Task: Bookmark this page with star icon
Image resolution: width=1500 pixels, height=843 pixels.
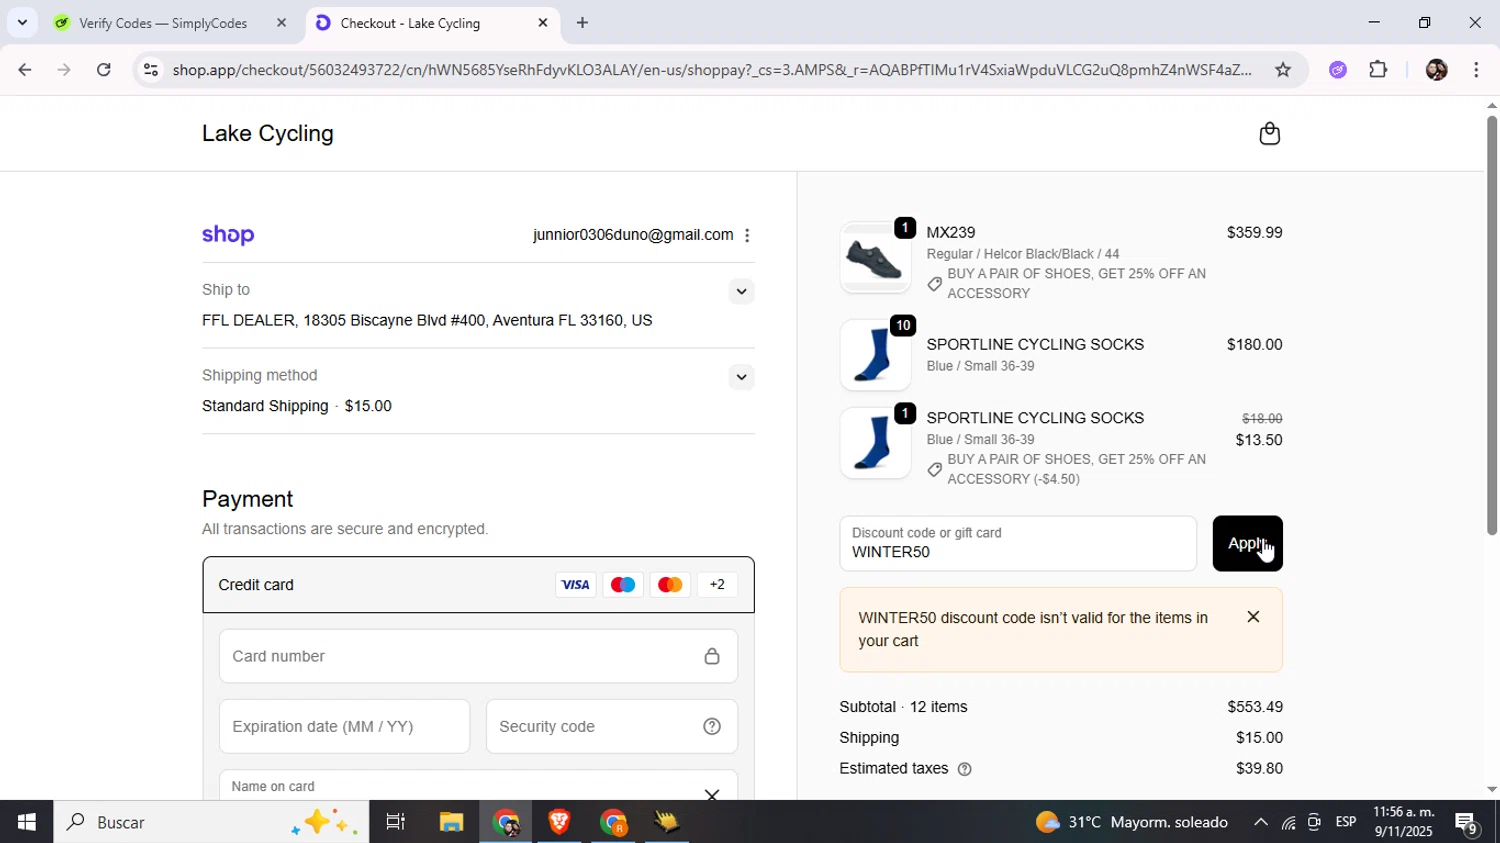Action: click(x=1283, y=70)
